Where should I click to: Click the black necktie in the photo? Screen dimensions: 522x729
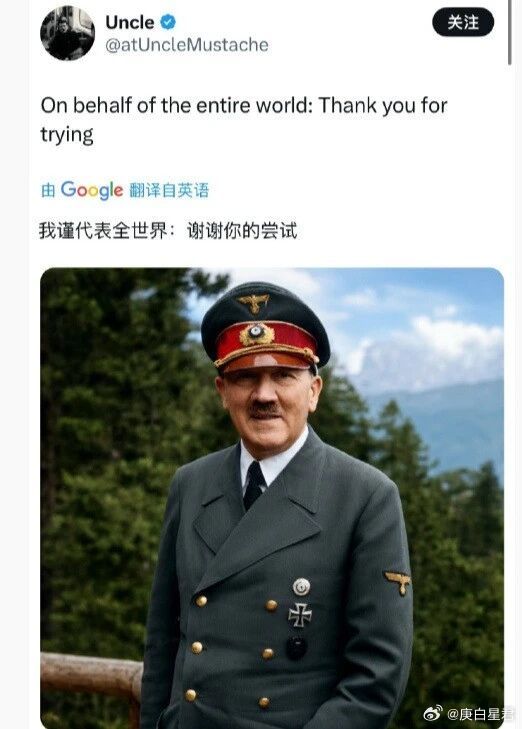pos(254,485)
